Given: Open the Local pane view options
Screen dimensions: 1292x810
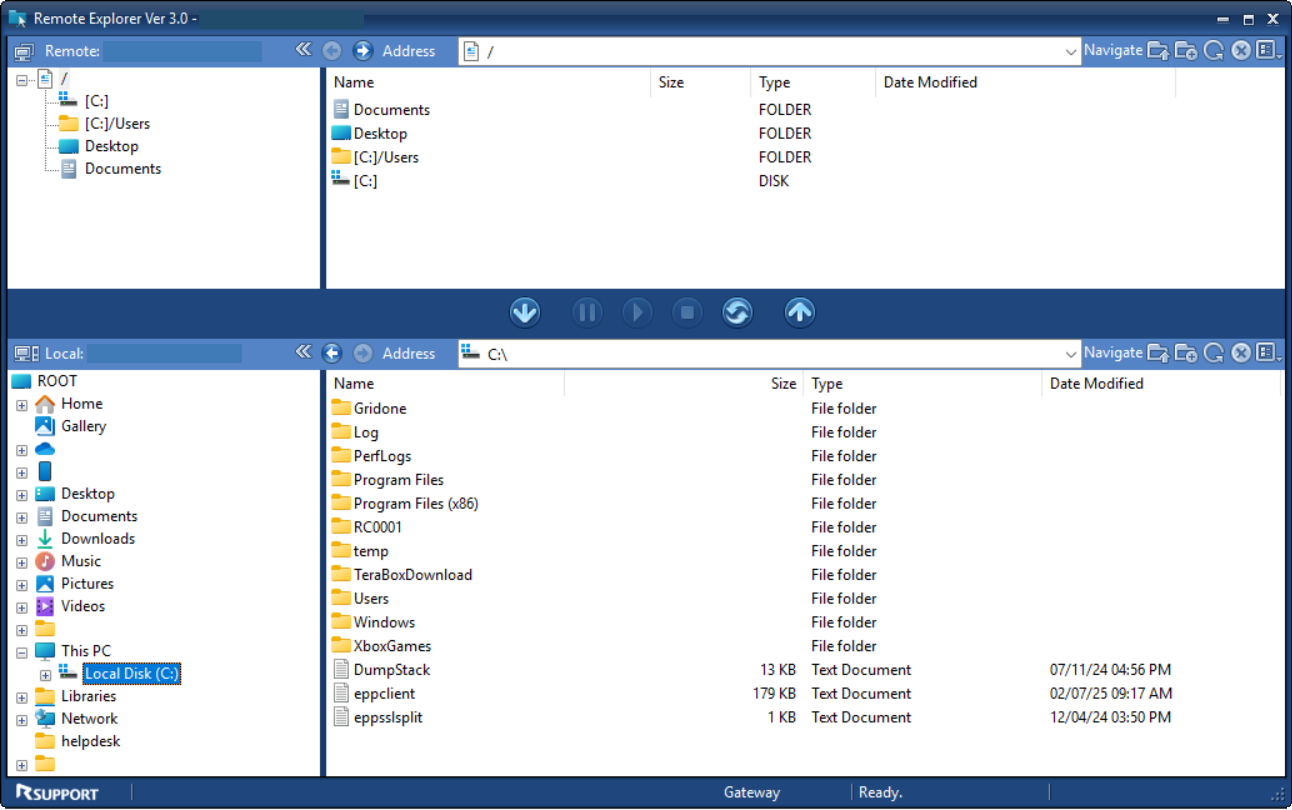Looking at the screenshot, I should point(1269,353).
